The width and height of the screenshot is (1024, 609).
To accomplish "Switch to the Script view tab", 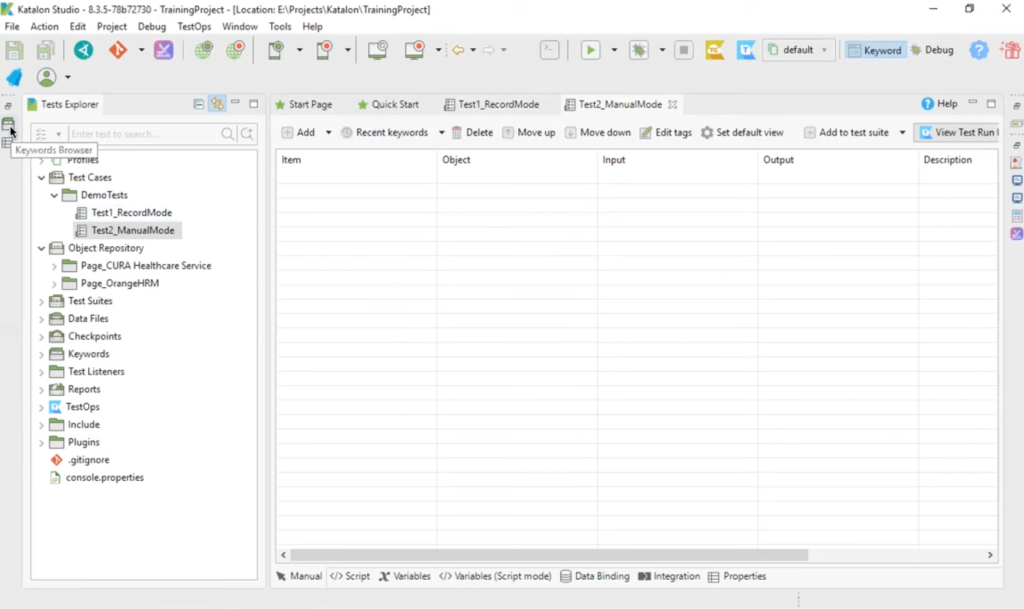I will tap(350, 576).
